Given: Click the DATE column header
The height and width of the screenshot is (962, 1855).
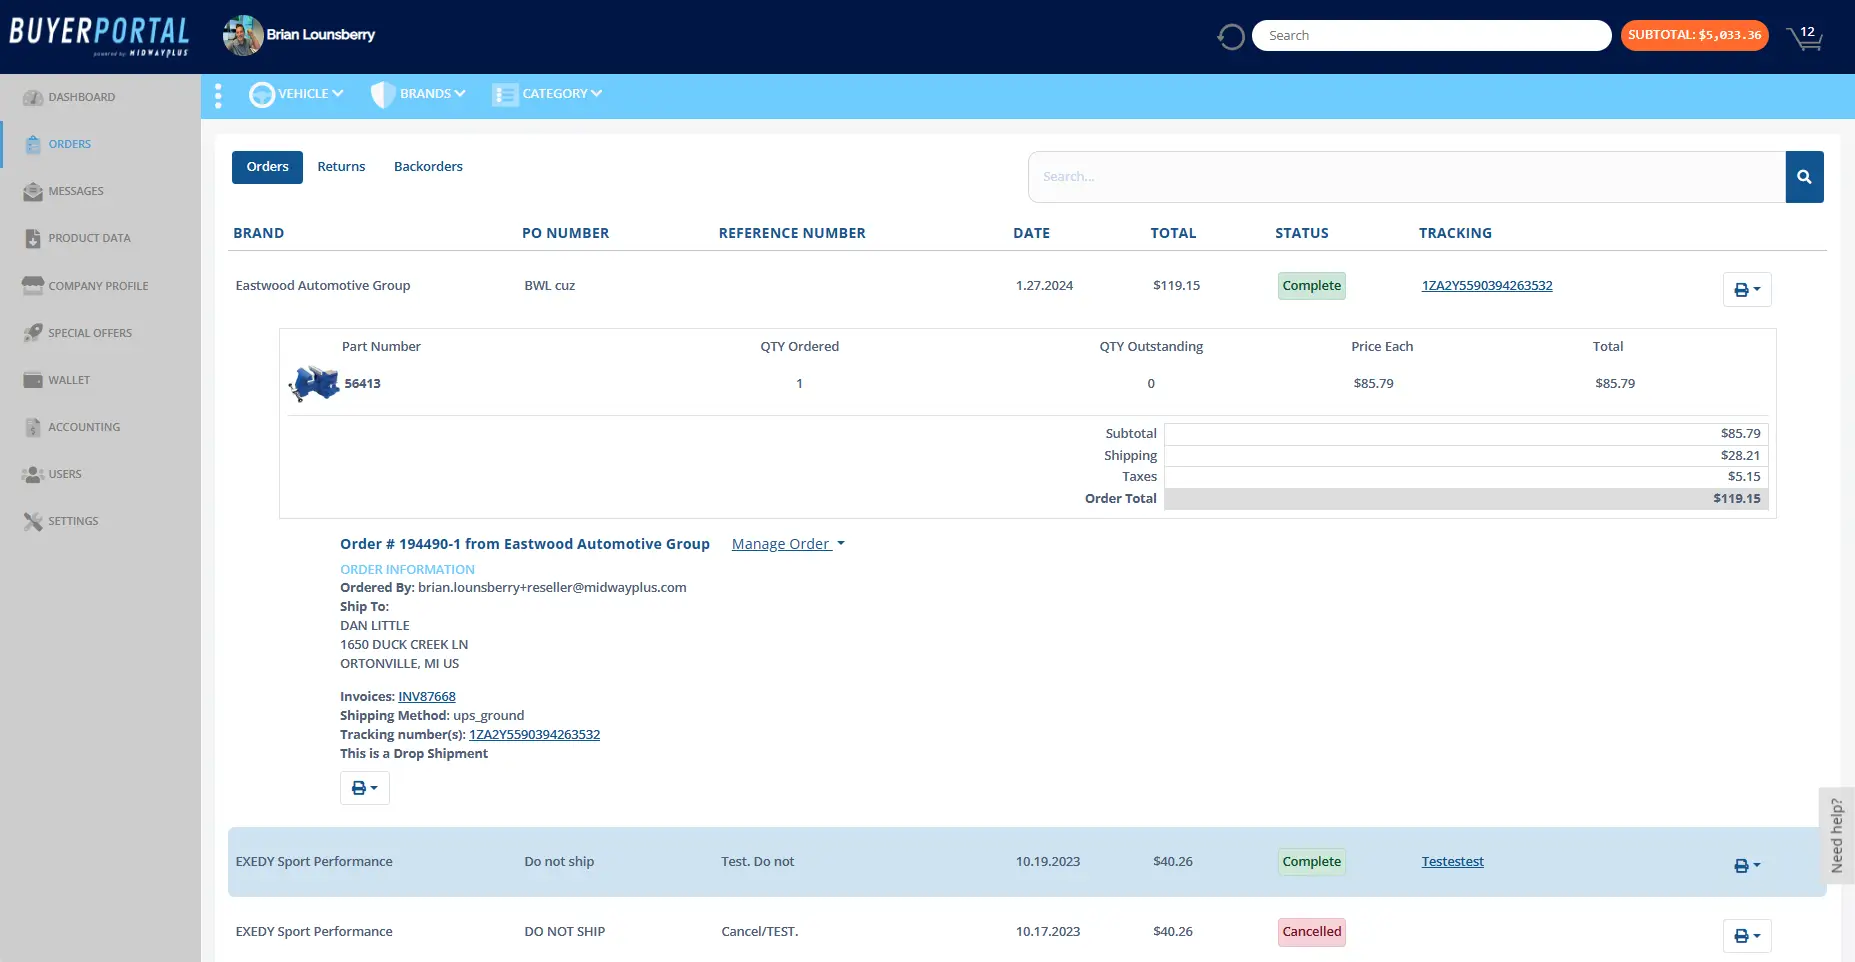Looking at the screenshot, I should [x=1031, y=233].
